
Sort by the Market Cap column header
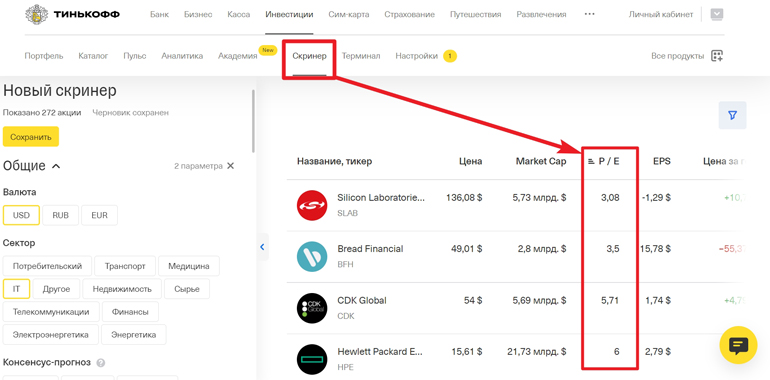pyautogui.click(x=541, y=162)
